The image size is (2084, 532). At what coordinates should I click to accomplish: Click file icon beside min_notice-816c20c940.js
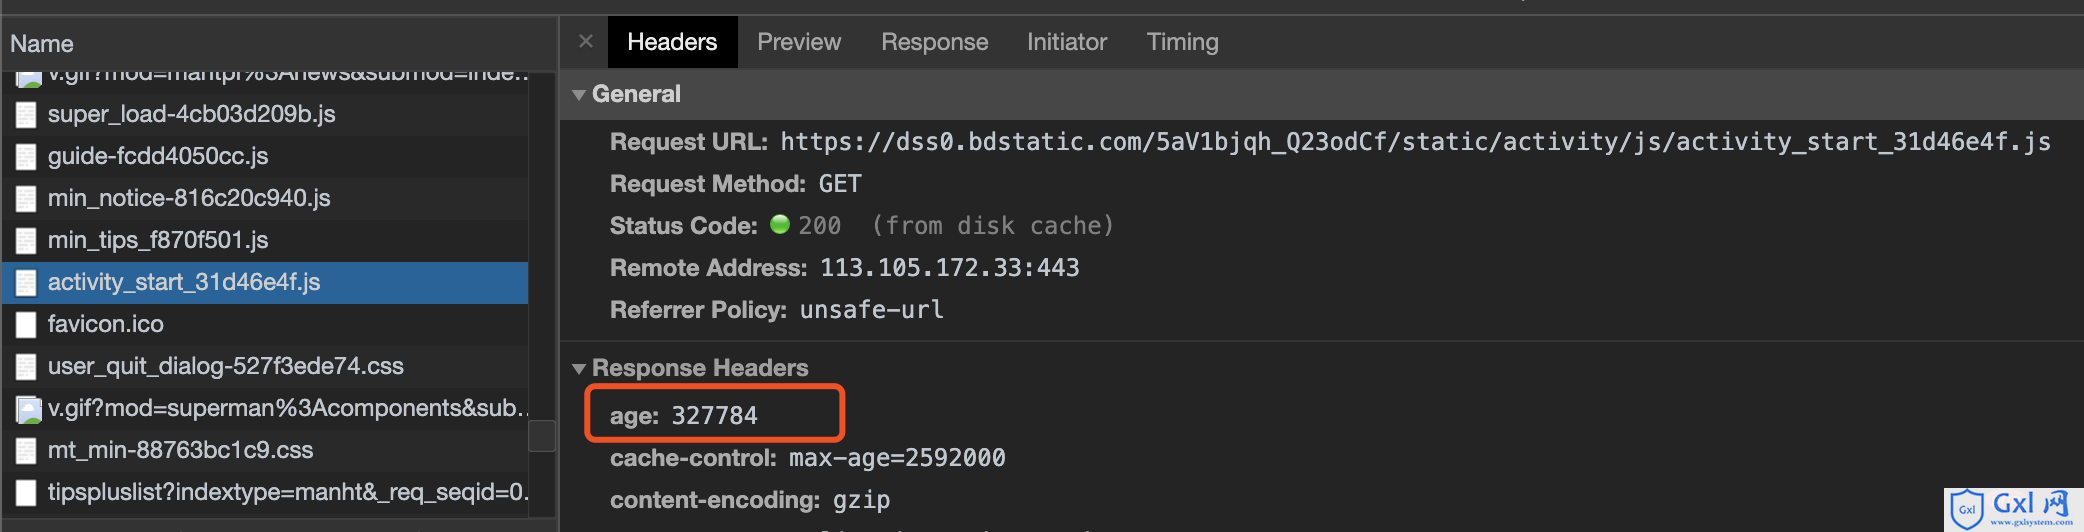[27, 199]
